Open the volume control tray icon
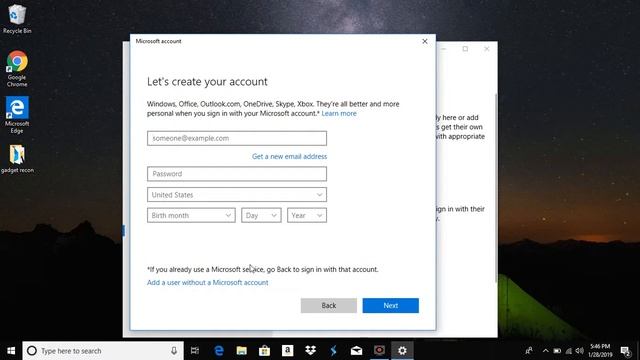The width and height of the screenshot is (640, 360). pos(580,351)
